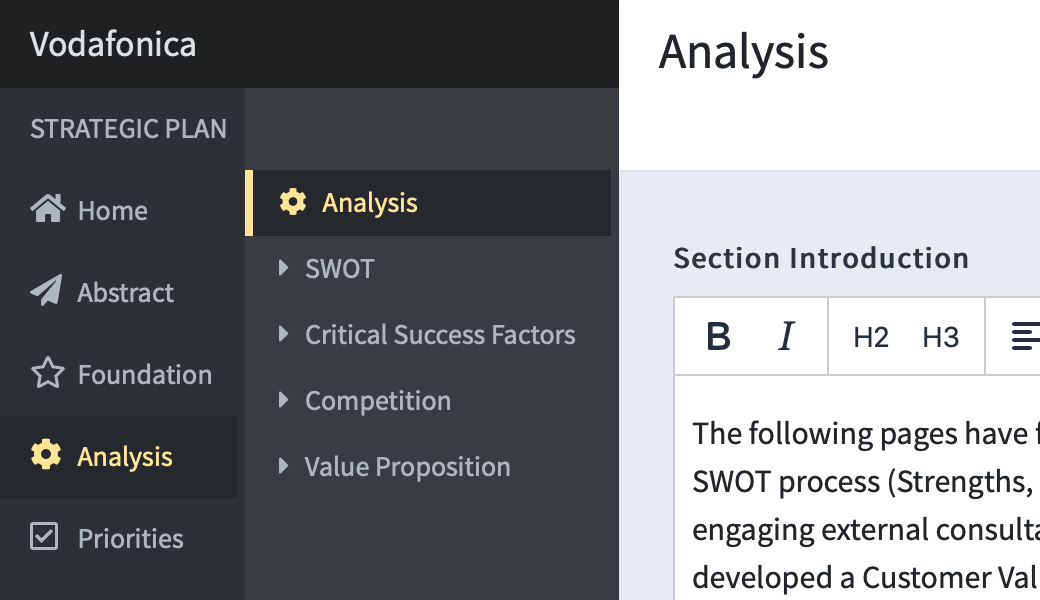
Task: Expand the SWOT tree arrow
Action: click(x=283, y=268)
